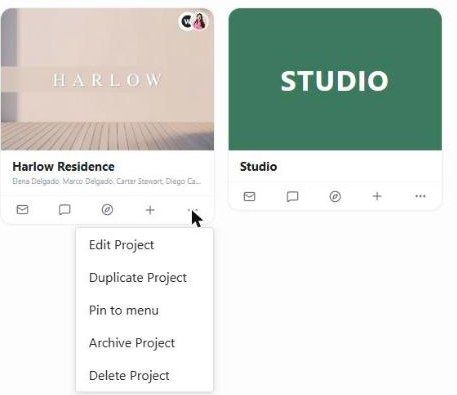Open more options on Studio card
Viewport: 457px width, 395px height.
click(x=420, y=196)
